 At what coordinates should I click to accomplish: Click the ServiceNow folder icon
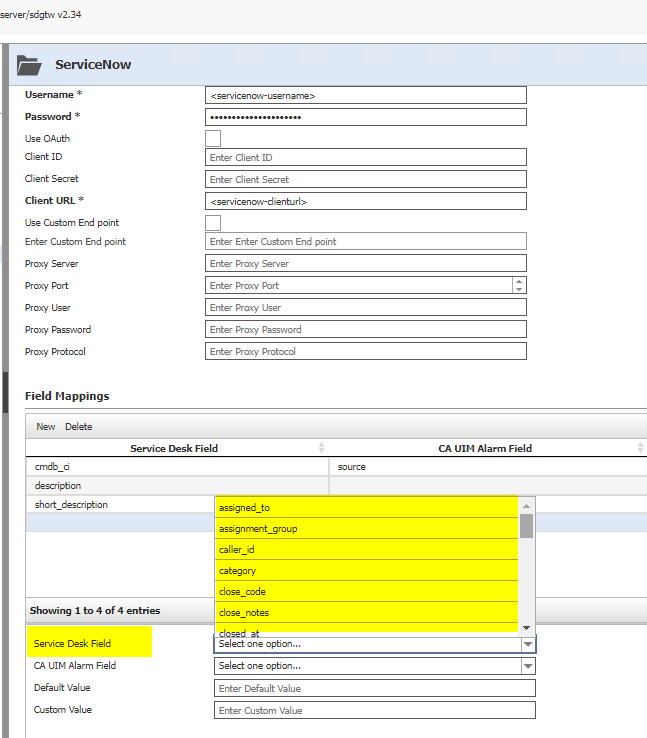point(29,65)
